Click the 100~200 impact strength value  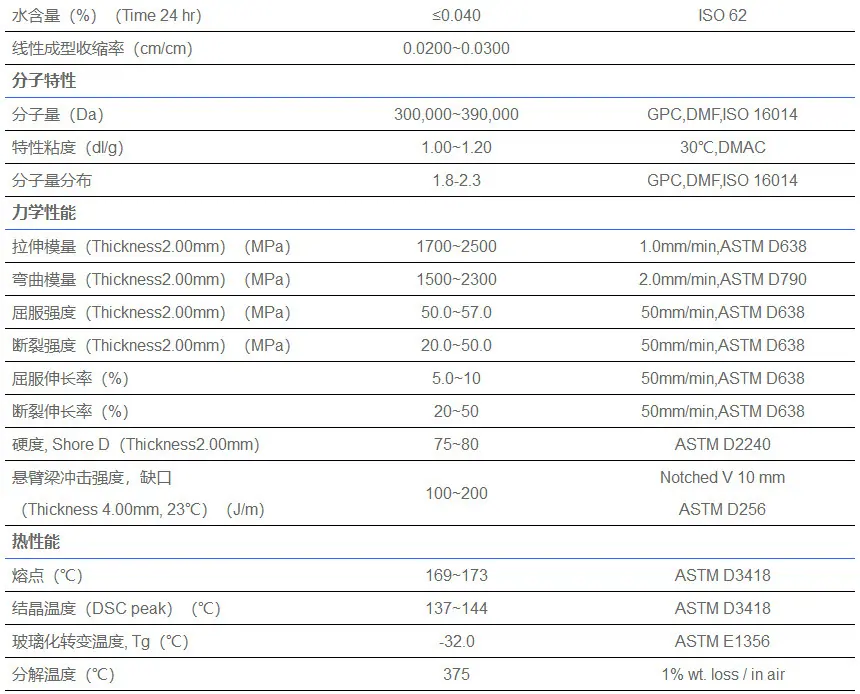456,493
